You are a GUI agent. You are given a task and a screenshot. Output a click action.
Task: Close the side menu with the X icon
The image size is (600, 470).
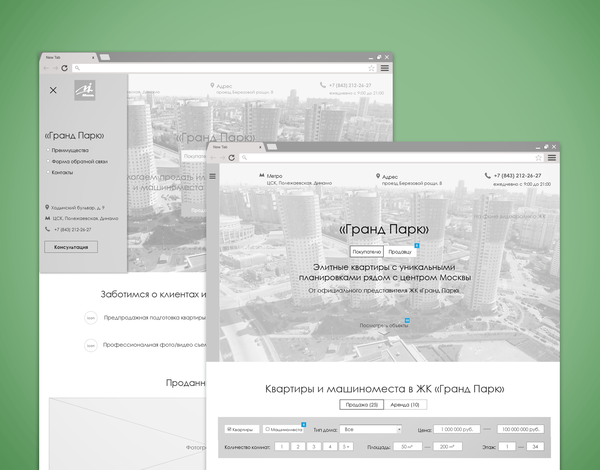point(53,90)
